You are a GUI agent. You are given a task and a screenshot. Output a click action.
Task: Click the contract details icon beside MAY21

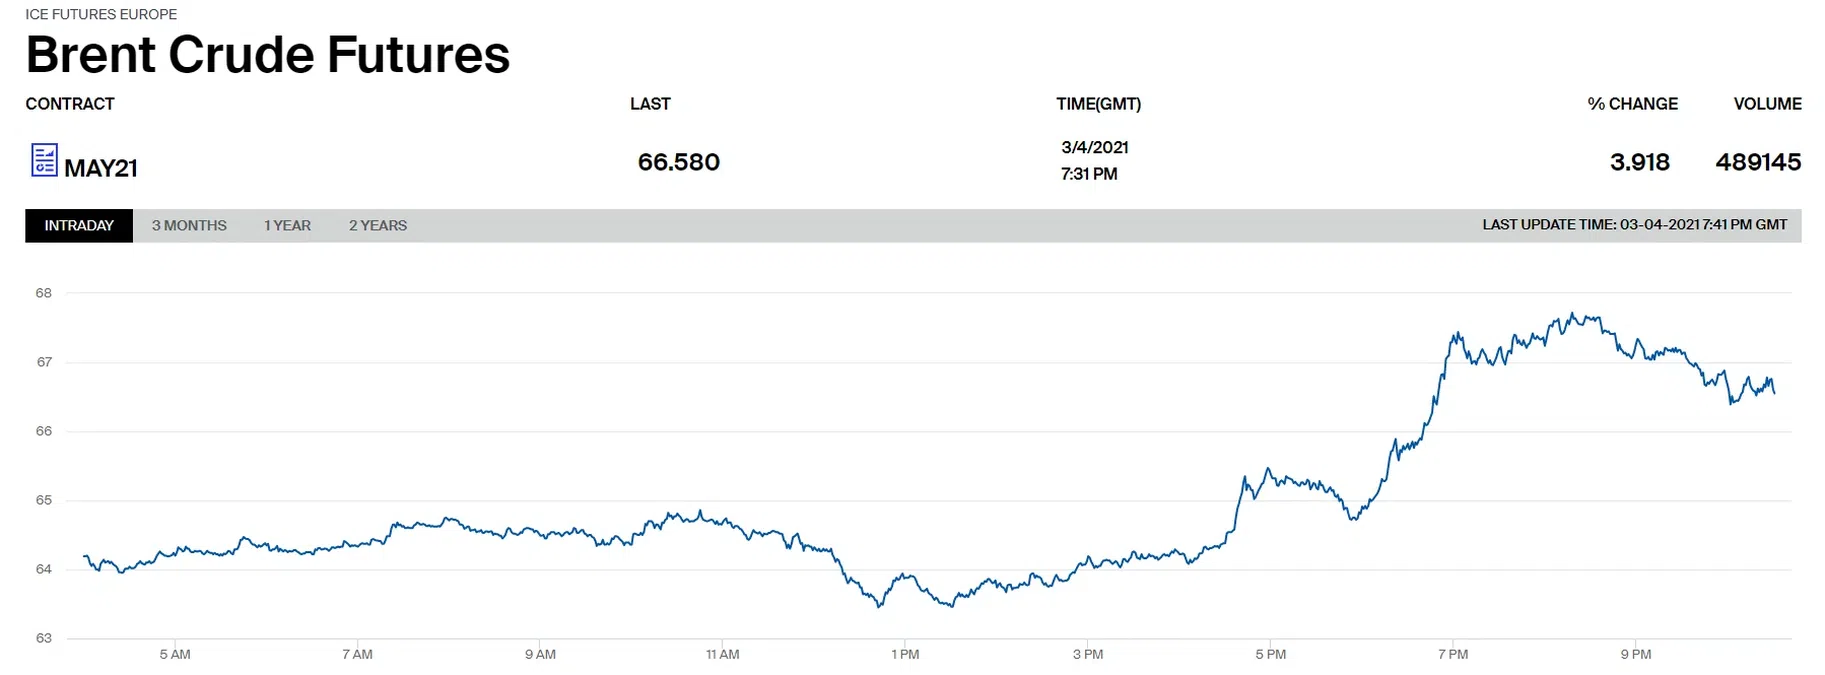tap(44, 160)
